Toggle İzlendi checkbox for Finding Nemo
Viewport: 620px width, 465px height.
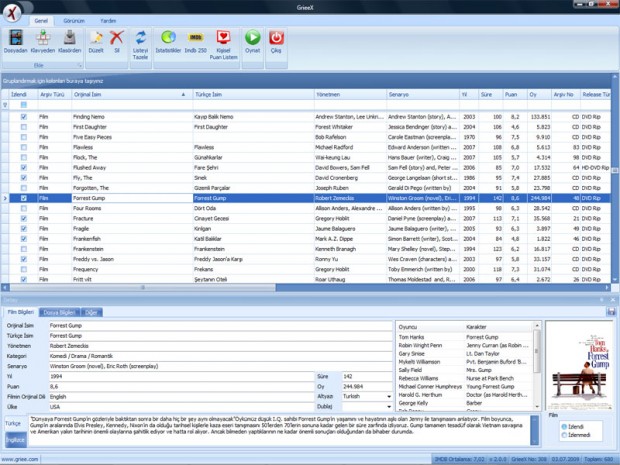pyautogui.click(x=24, y=117)
